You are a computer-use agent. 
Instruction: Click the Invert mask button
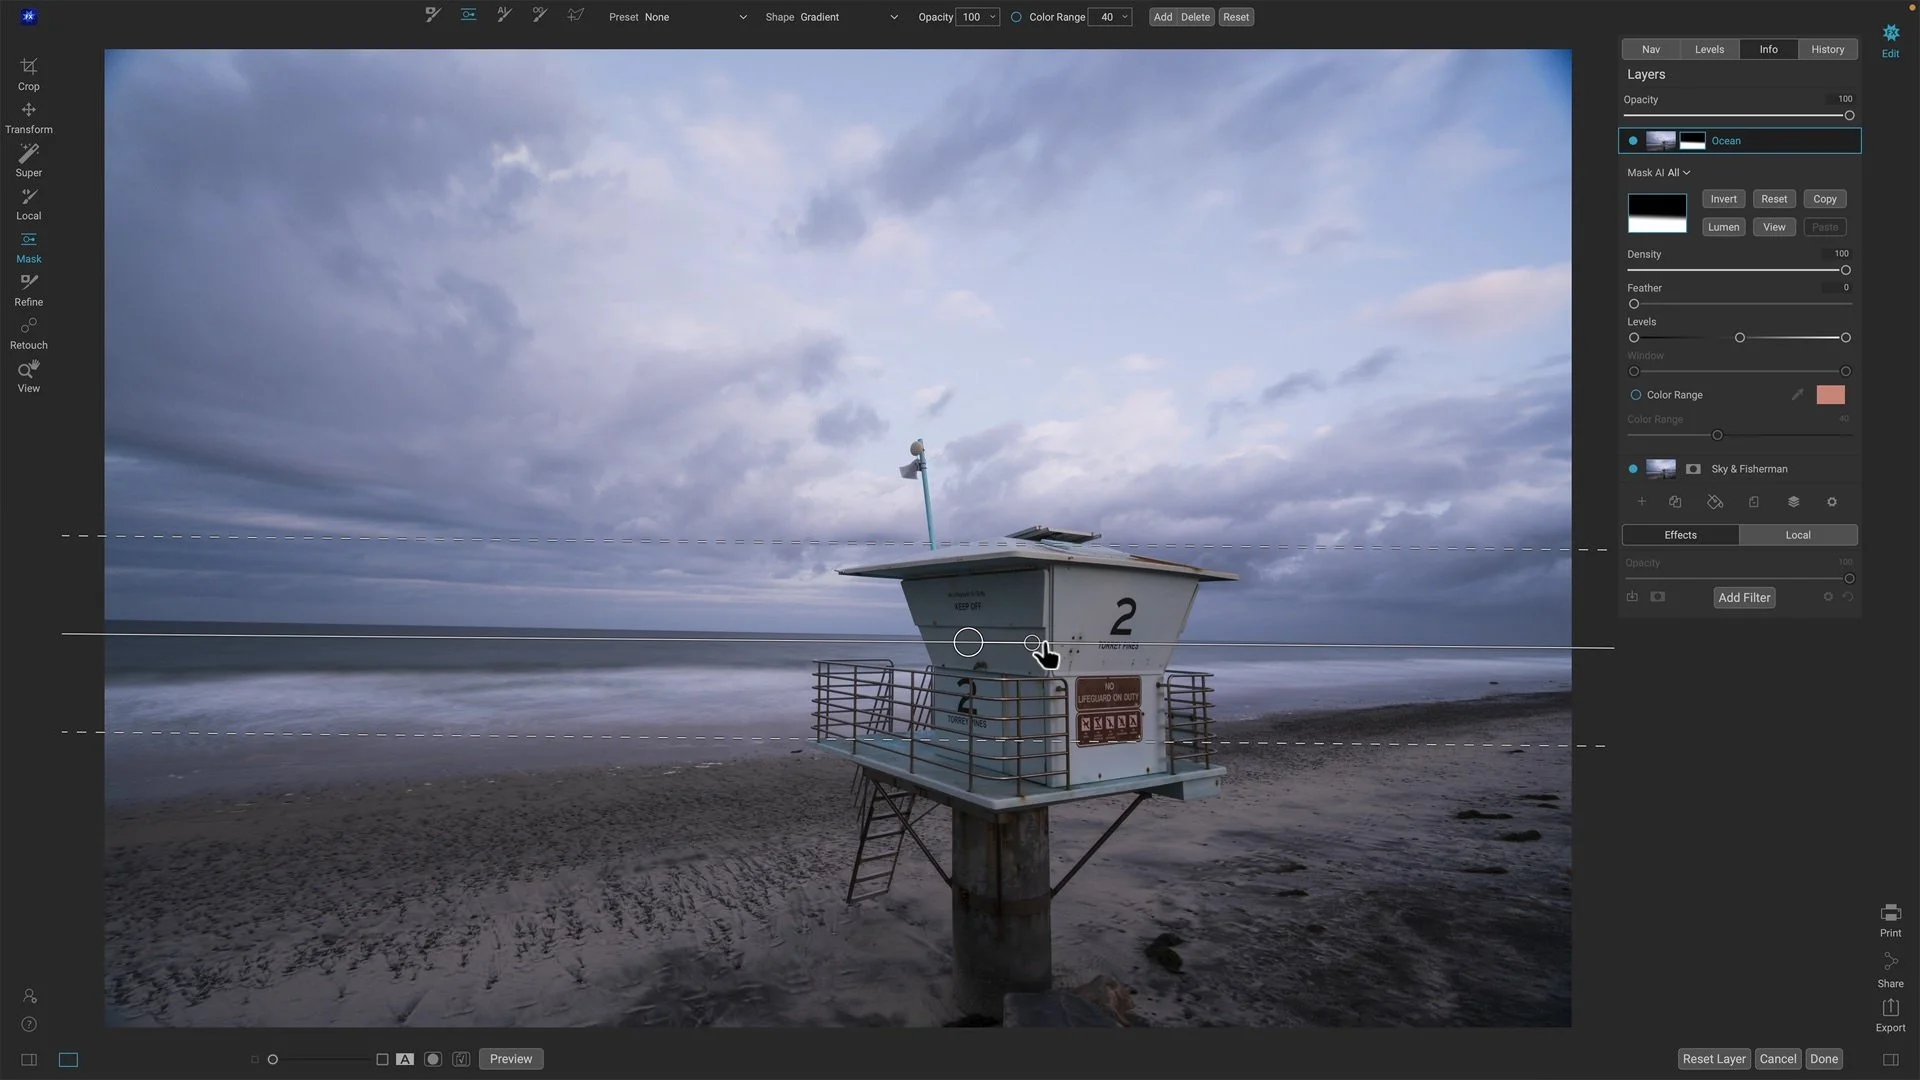pyautogui.click(x=1723, y=198)
